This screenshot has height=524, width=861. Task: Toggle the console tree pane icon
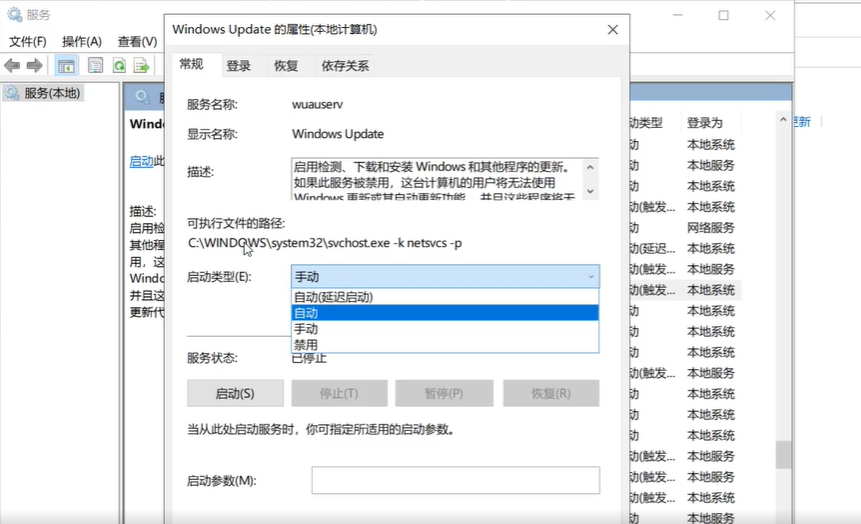(x=66, y=66)
